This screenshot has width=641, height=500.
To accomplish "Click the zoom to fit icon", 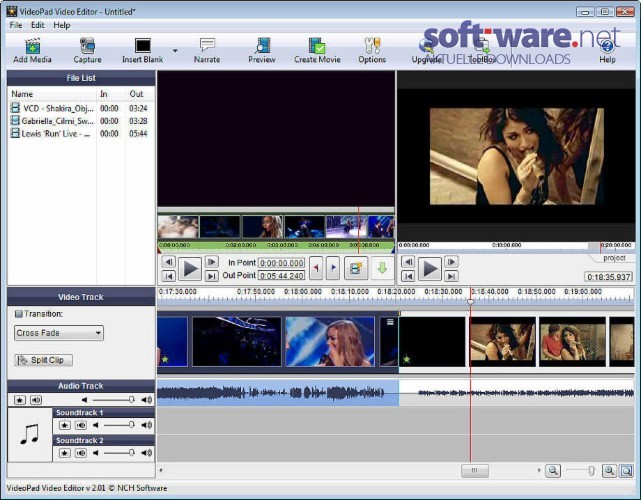I will click(x=626, y=471).
